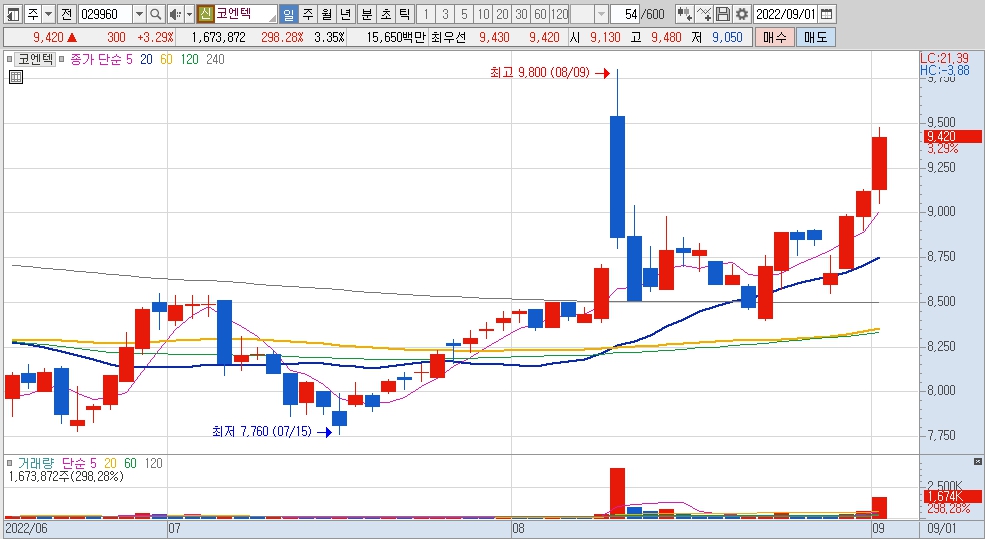Click the add candlestick chart icon
The image size is (985, 539).
pyautogui.click(x=685, y=14)
